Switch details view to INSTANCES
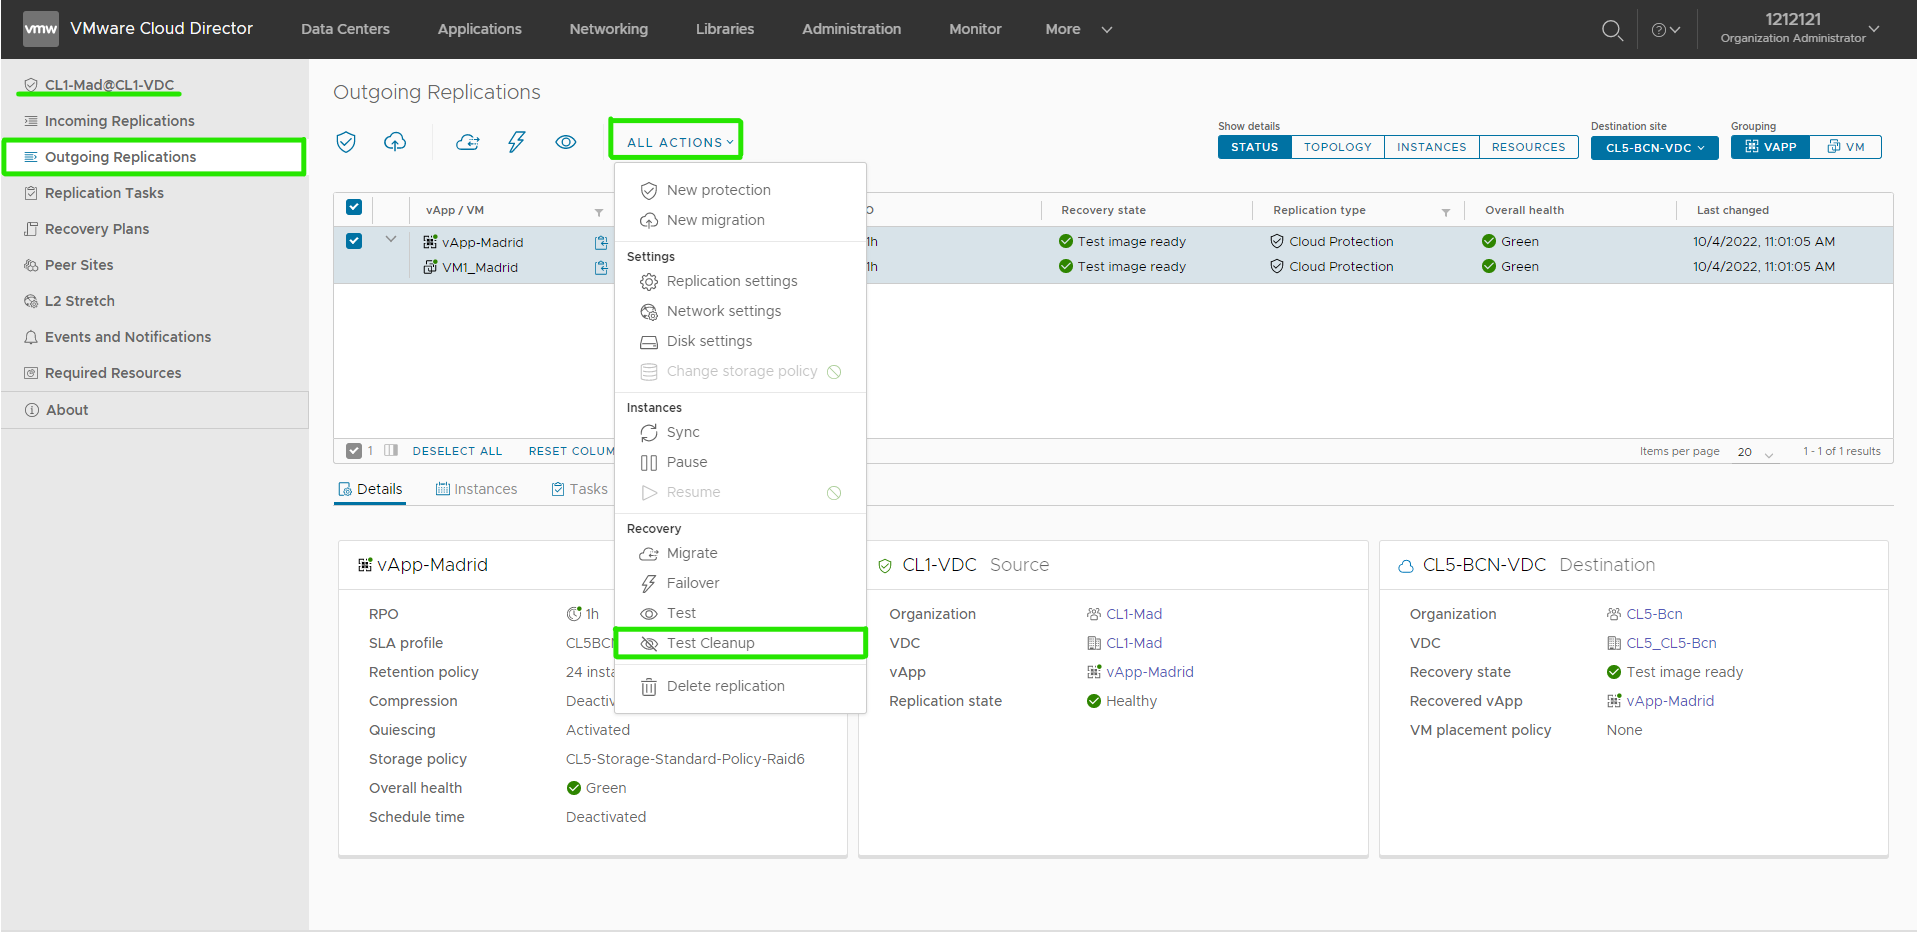The width and height of the screenshot is (1917, 932). point(1432,147)
